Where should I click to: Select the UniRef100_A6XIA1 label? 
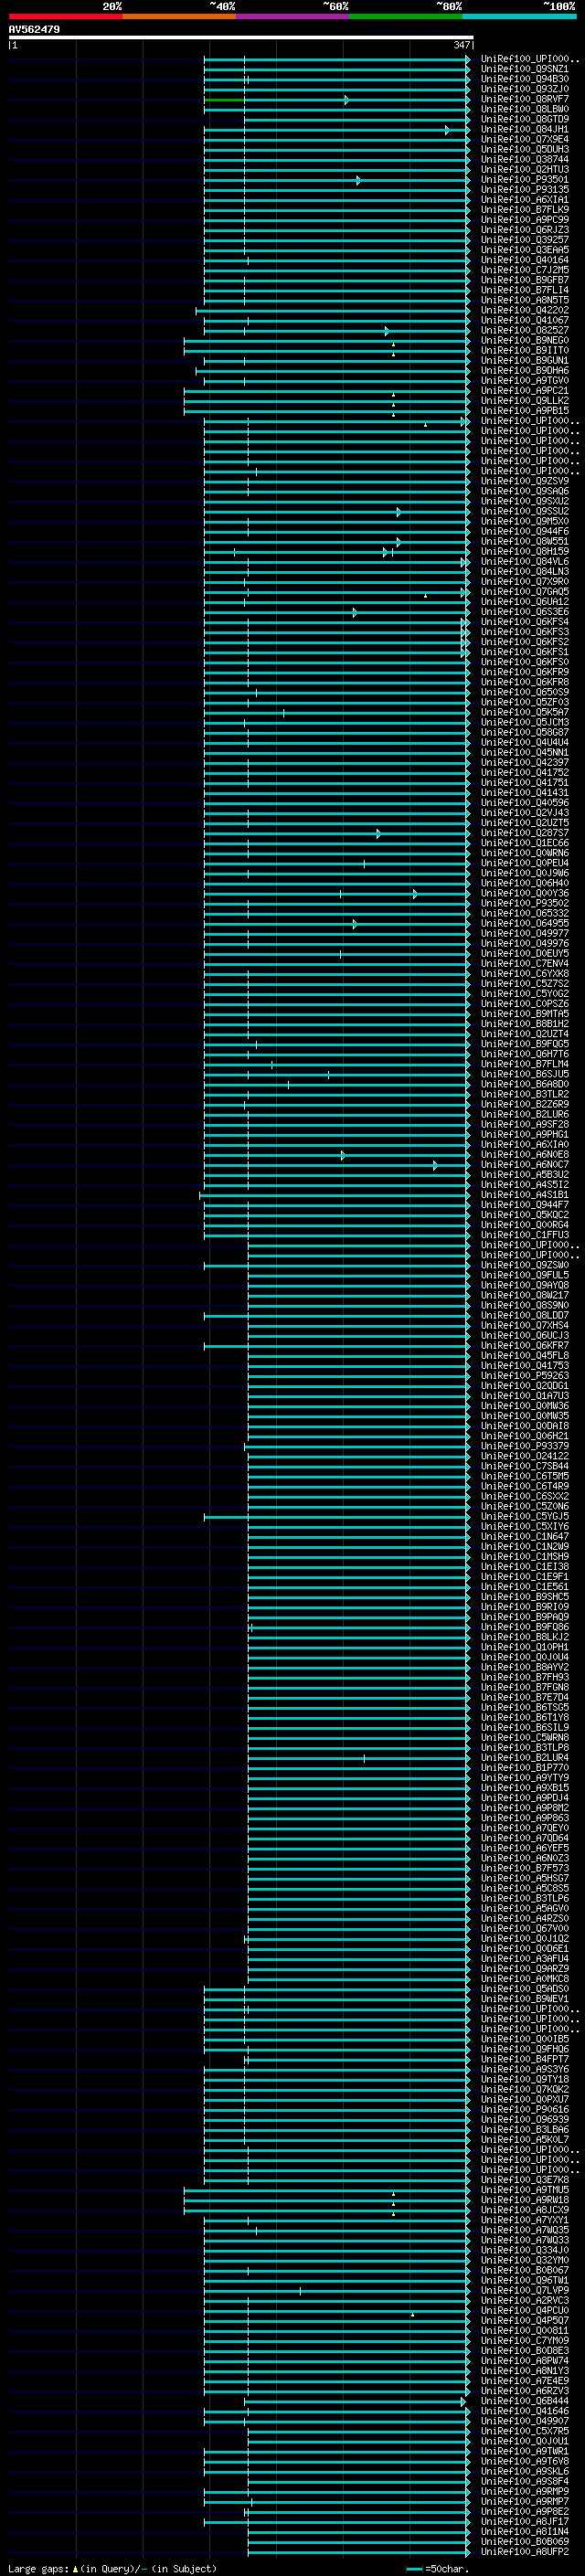tap(525, 199)
